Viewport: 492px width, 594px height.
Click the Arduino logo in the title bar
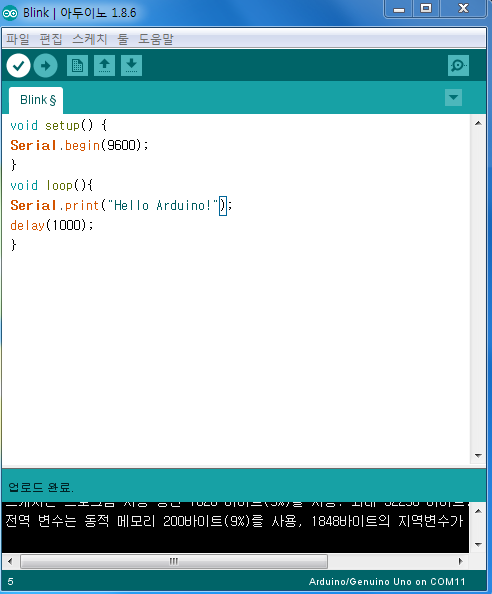10,13
